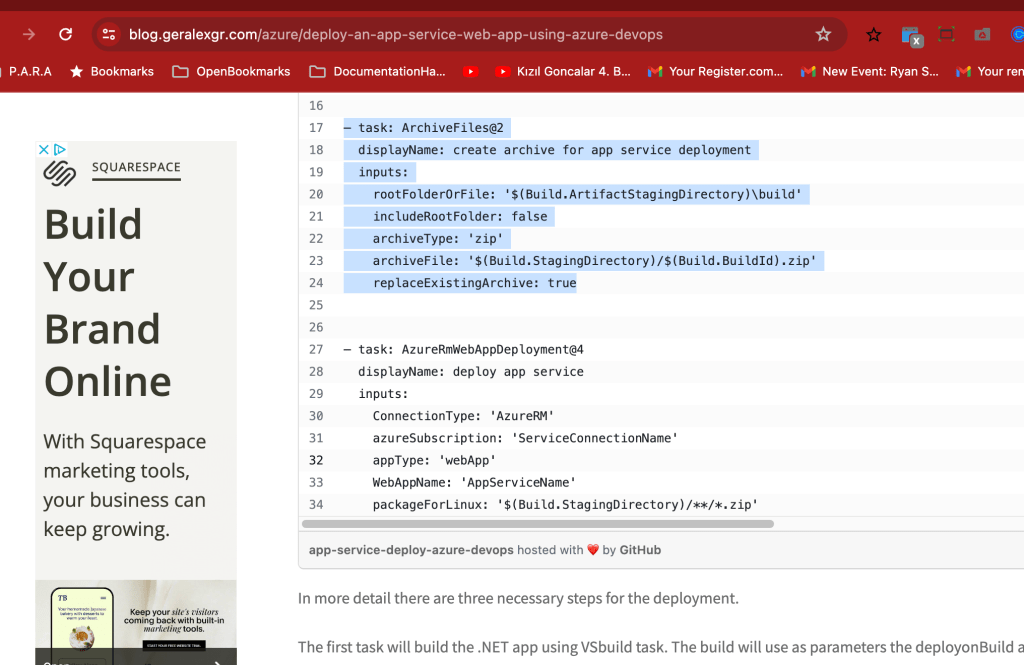Click code line number 17
1024x665 pixels.
click(316, 127)
